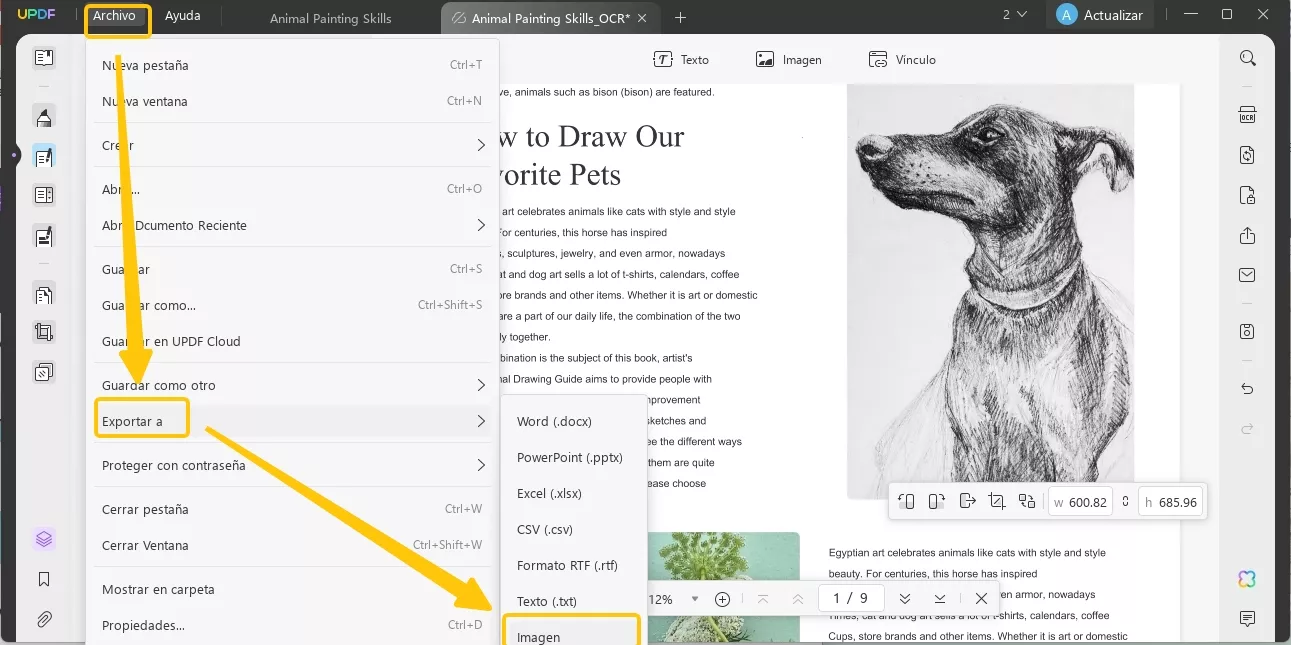Open the Search magnifier icon

[1247, 58]
